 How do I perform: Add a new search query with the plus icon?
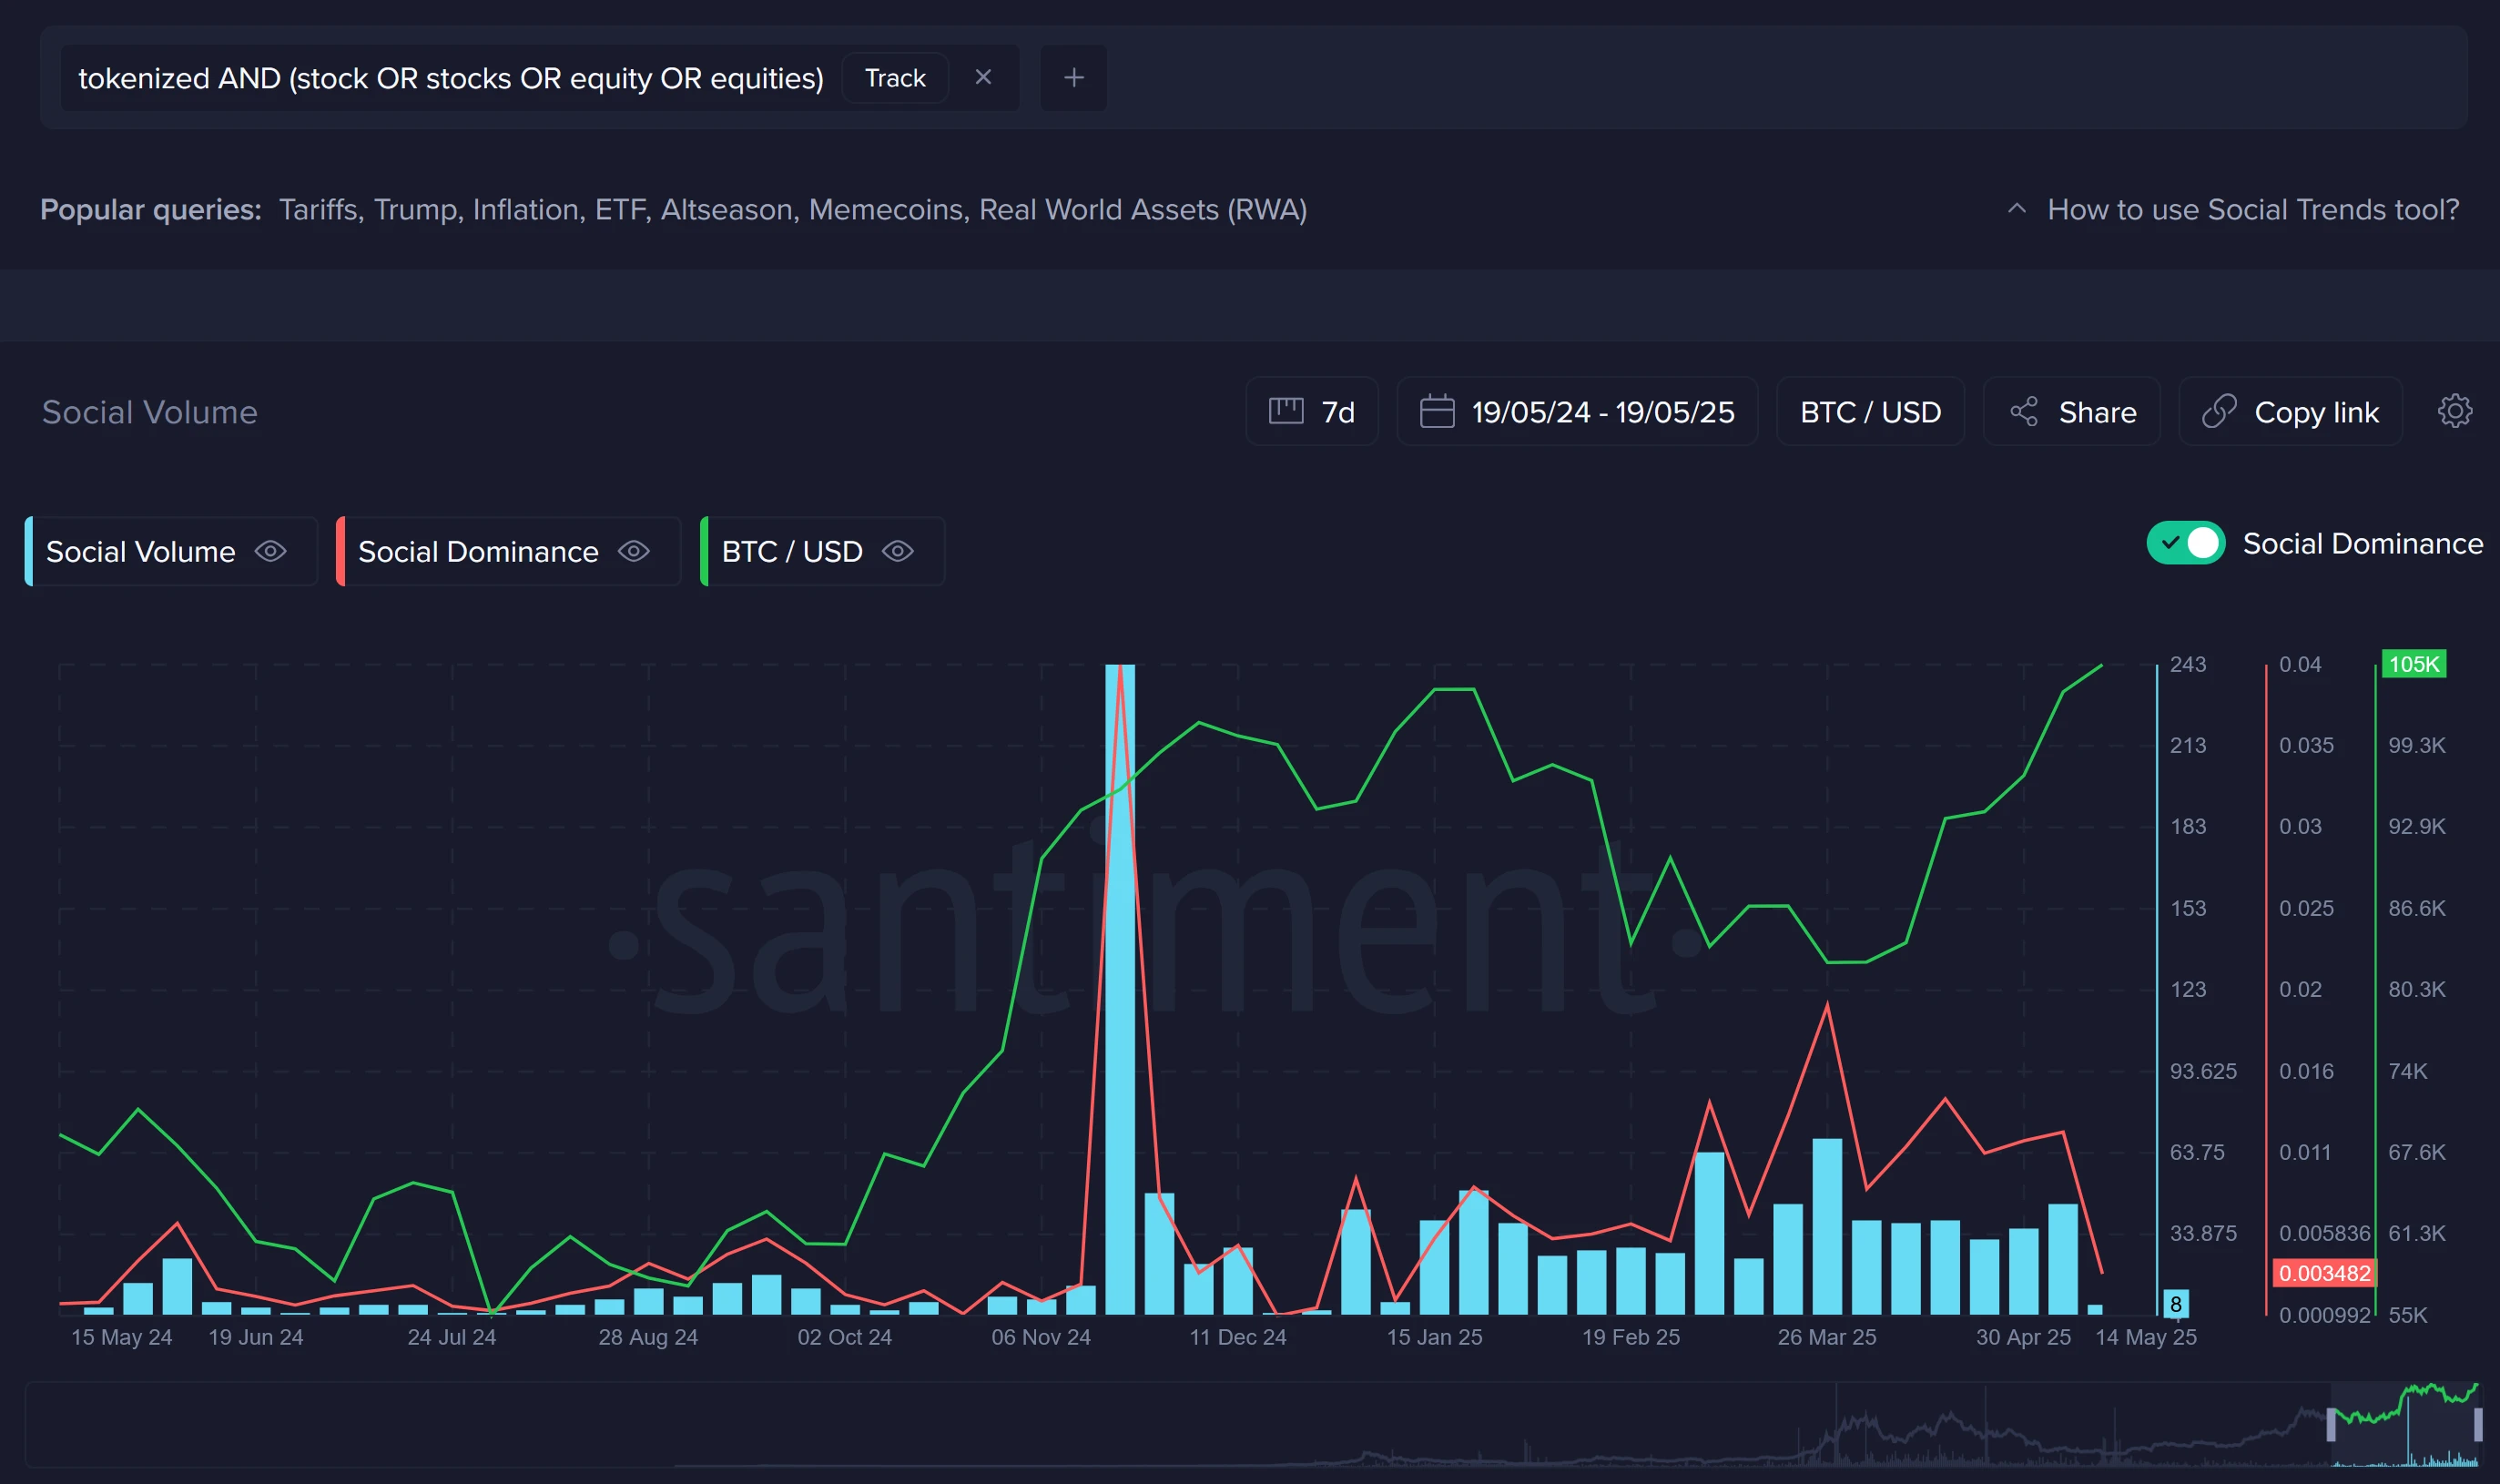1073,77
